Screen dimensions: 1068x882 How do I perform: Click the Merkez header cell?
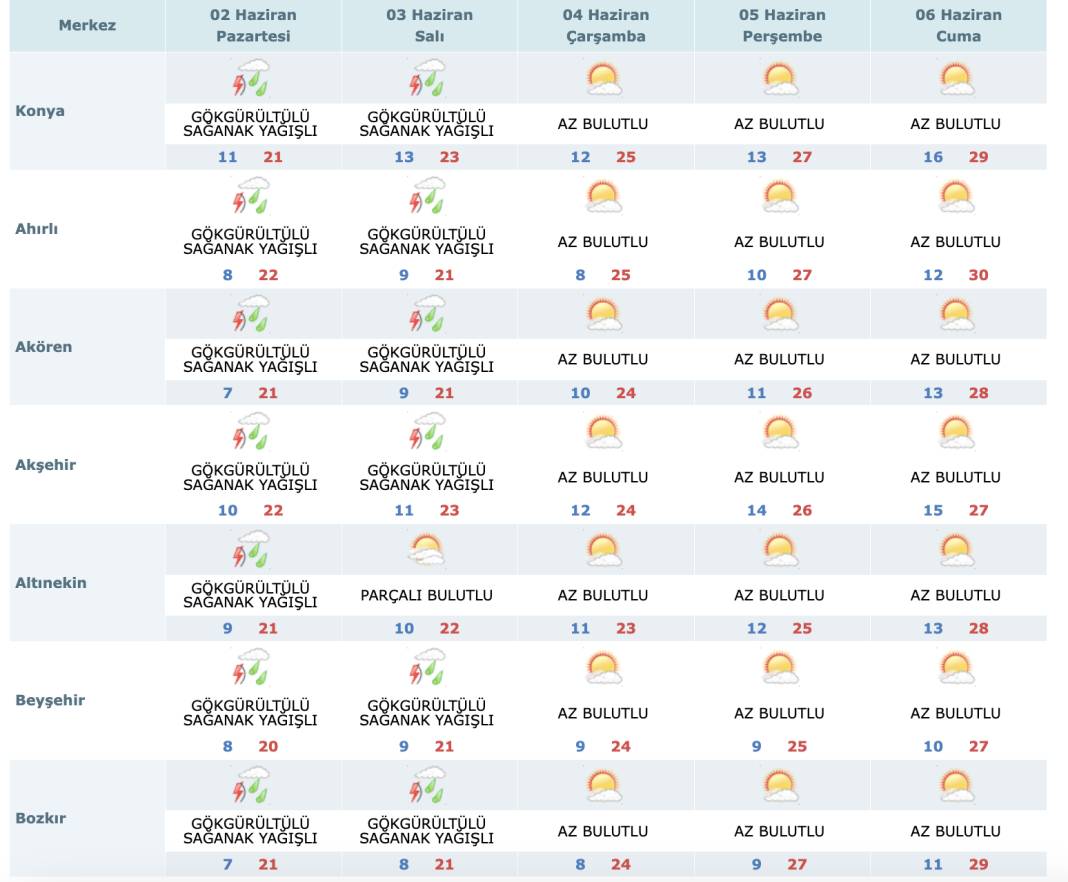tap(87, 25)
